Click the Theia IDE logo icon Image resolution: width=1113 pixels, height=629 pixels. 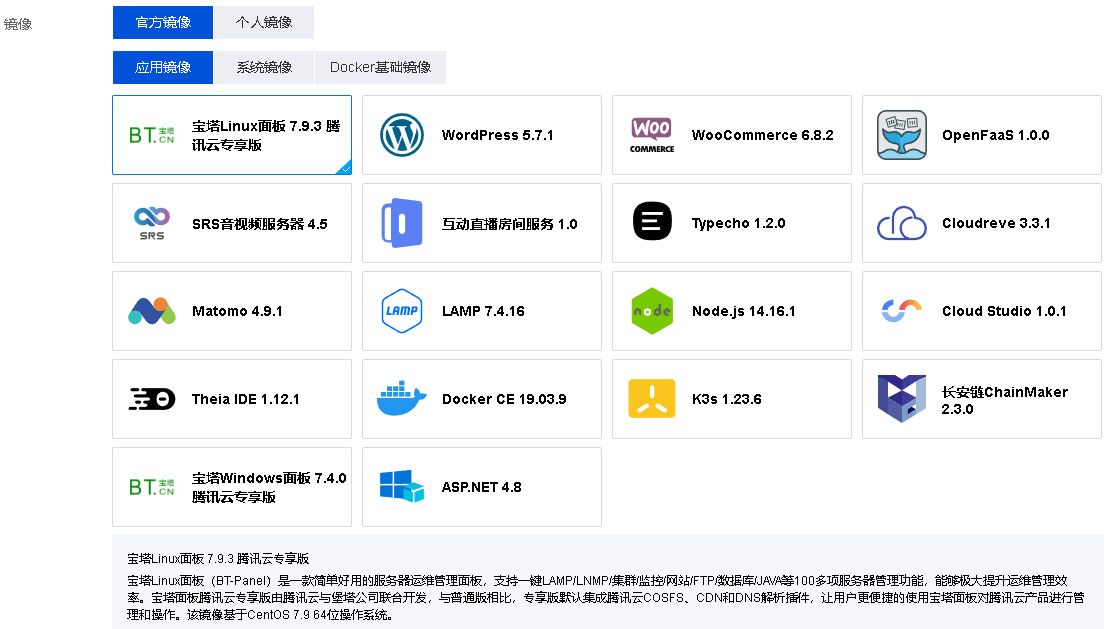152,399
